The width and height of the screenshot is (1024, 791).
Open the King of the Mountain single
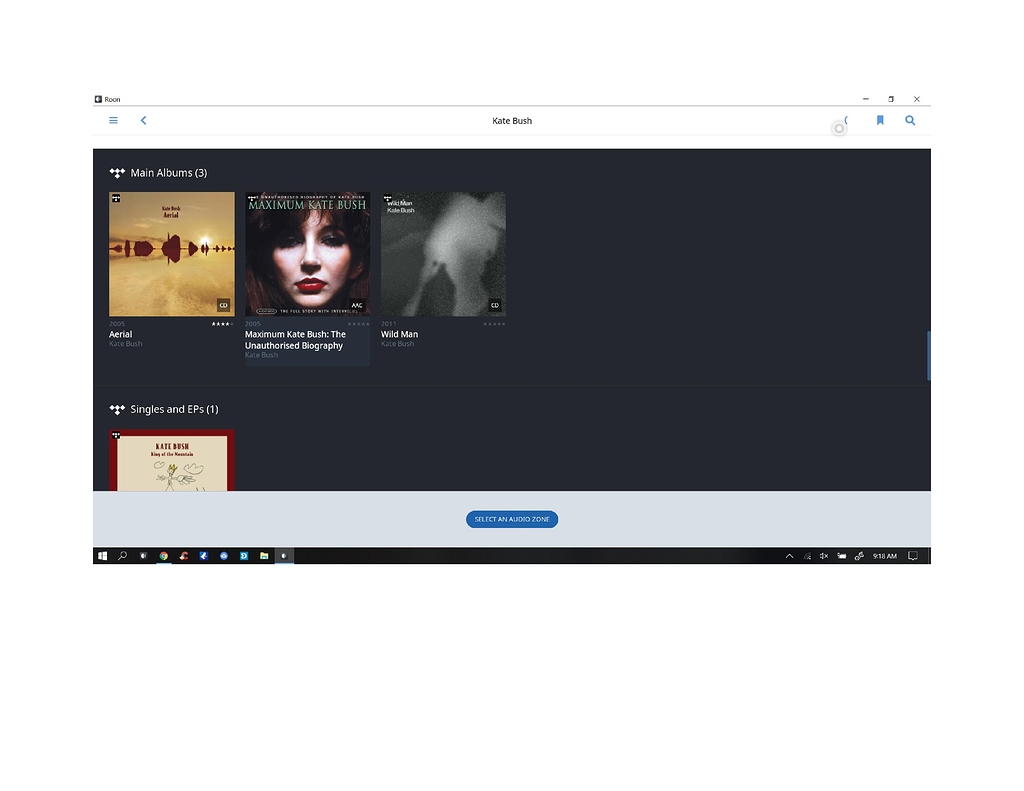[x=171, y=460]
